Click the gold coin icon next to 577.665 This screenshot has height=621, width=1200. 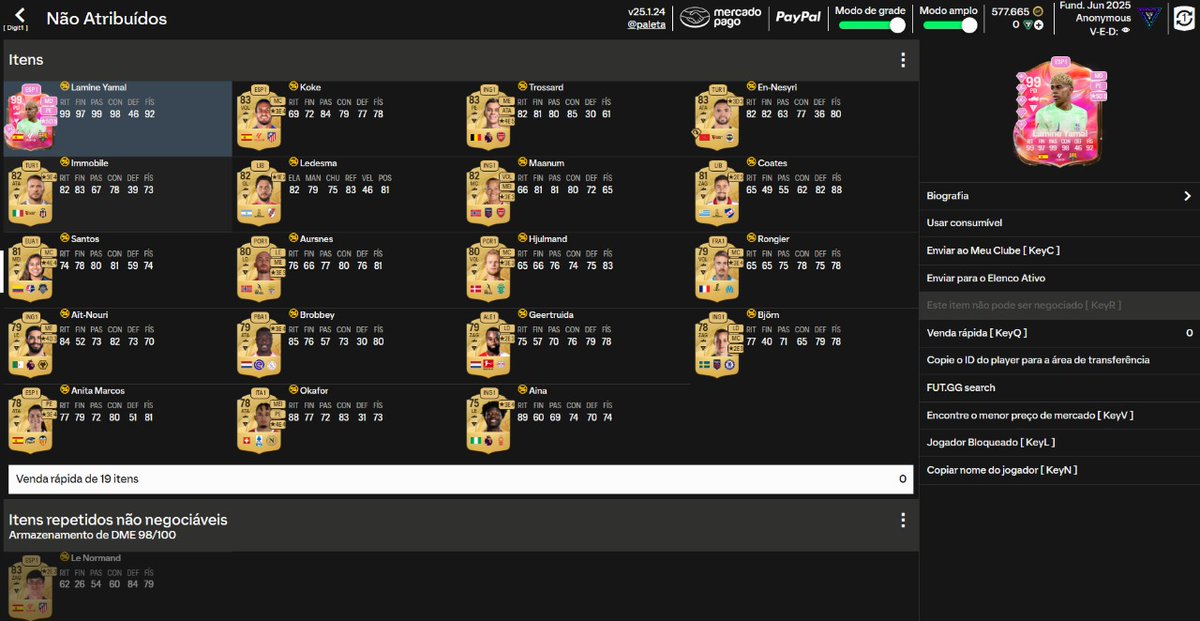[x=1037, y=12]
